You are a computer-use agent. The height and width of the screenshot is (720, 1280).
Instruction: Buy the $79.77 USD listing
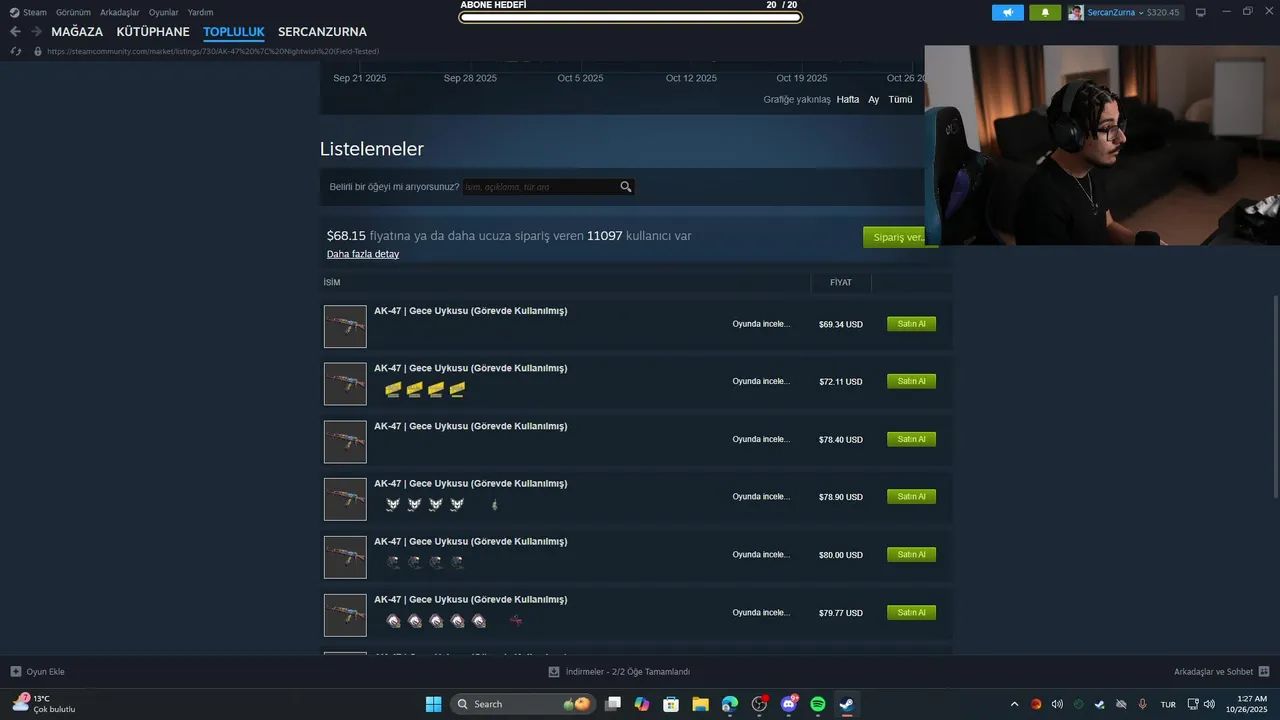pos(911,612)
